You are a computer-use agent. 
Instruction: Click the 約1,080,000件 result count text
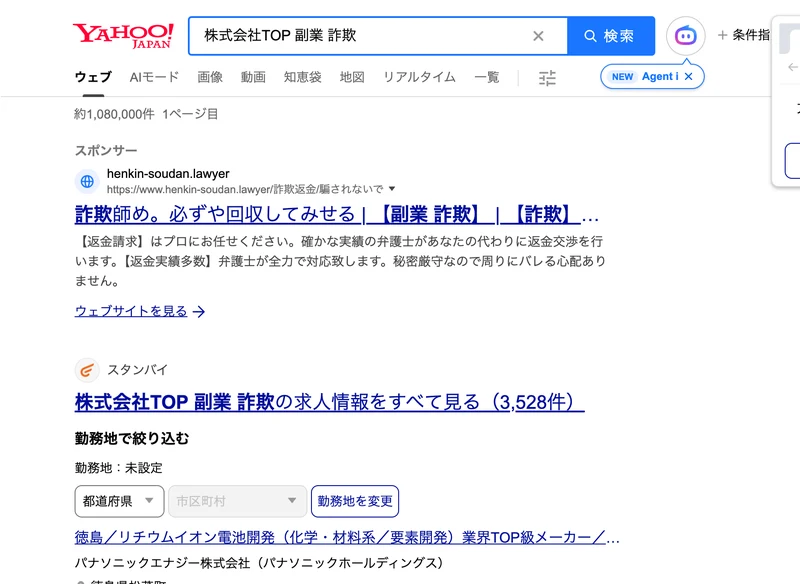pos(114,114)
